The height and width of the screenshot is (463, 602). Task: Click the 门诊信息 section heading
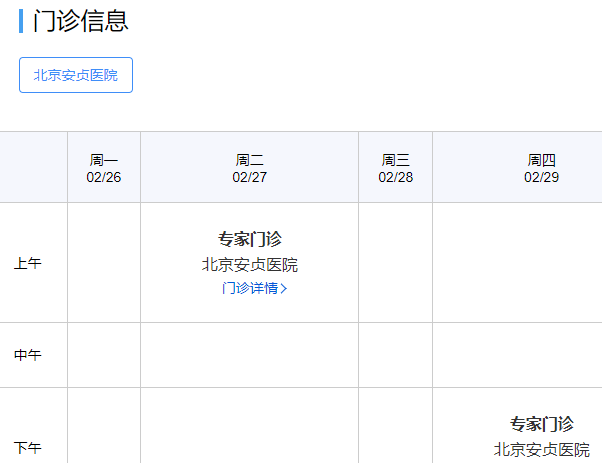81,21
